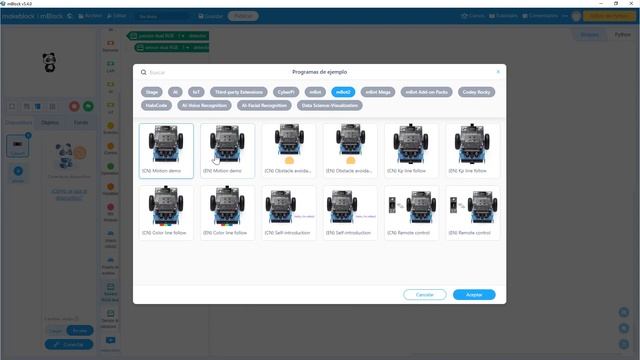Choose the (EN) Kp line follow example

point(472,151)
